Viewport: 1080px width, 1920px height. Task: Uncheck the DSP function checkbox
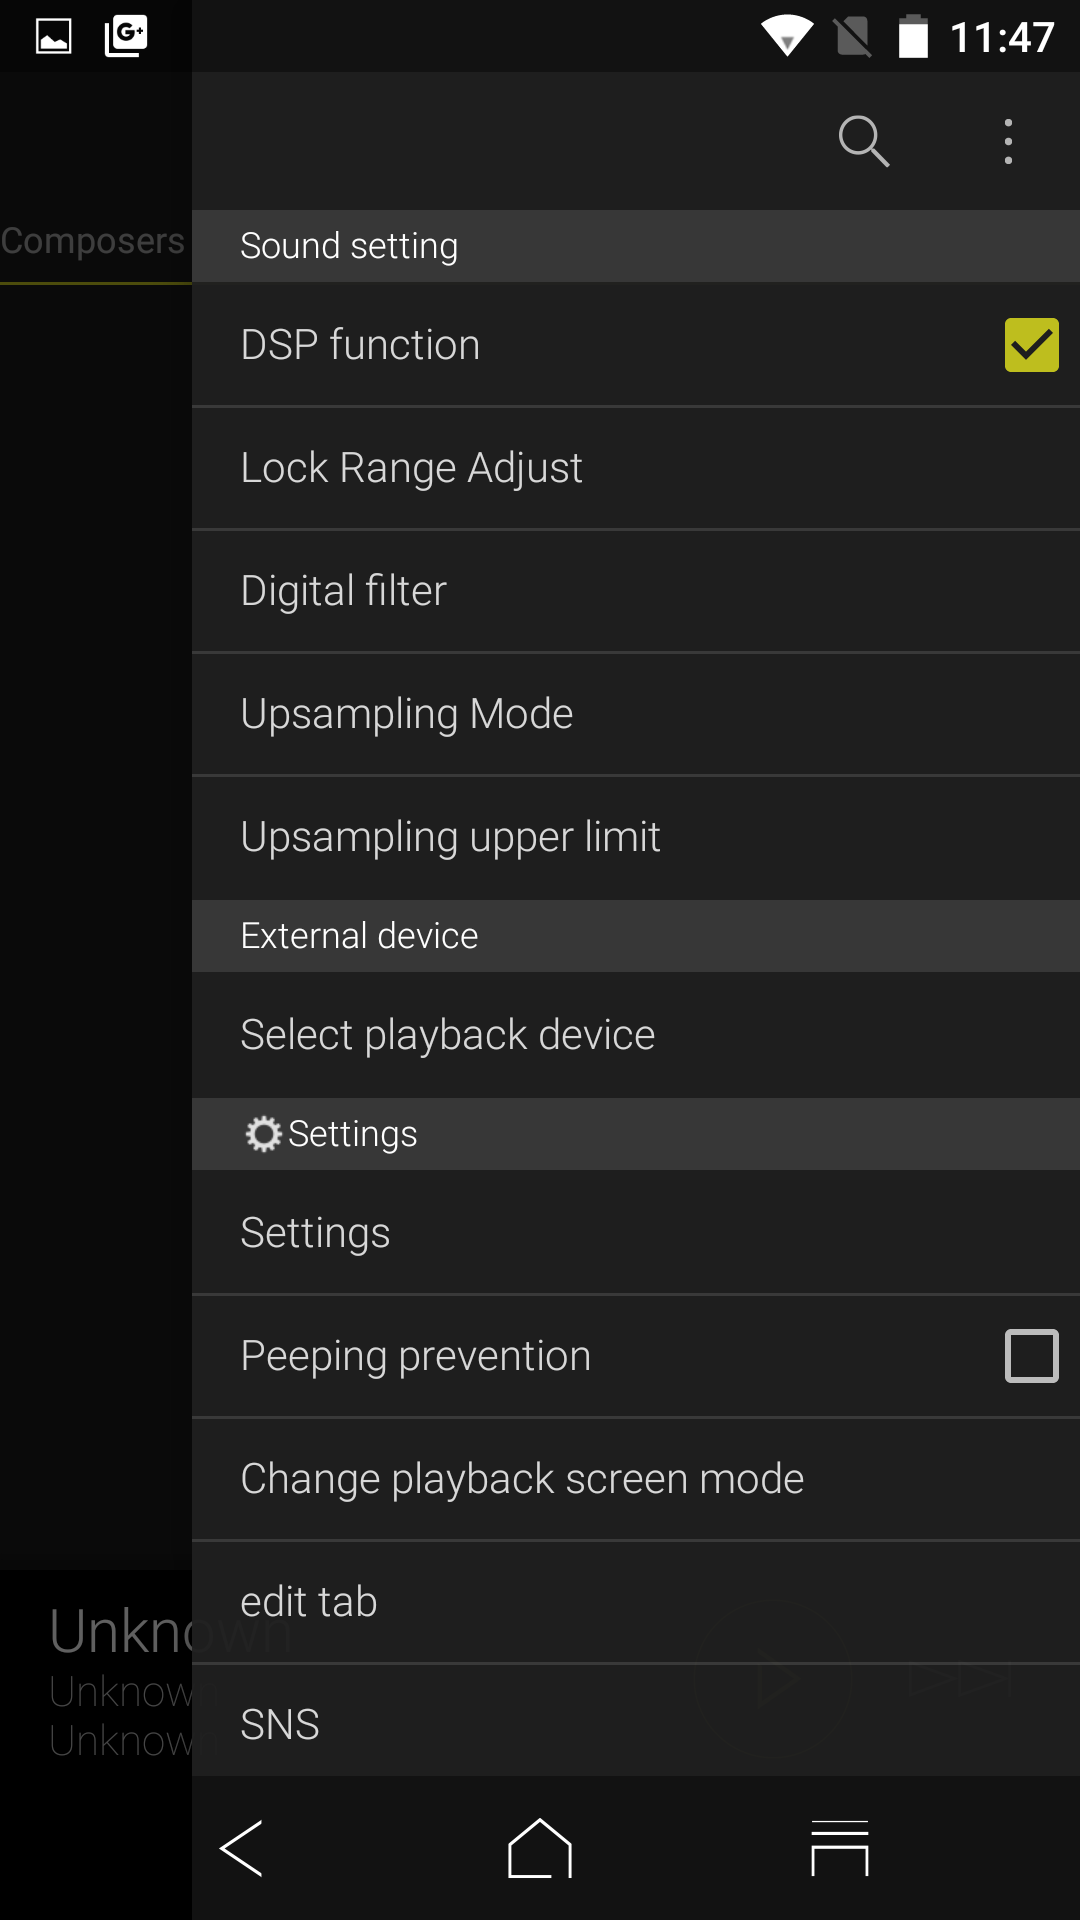coord(1031,345)
